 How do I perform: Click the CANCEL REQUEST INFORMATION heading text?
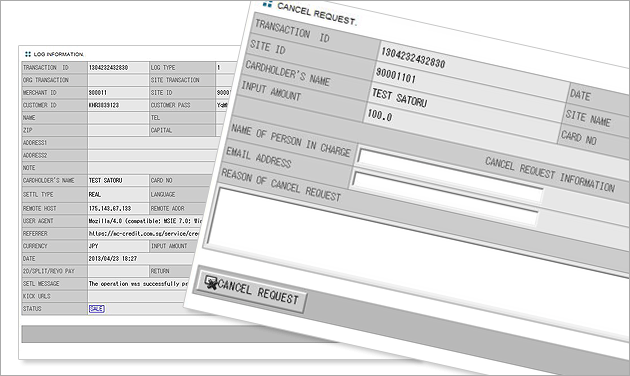point(550,175)
